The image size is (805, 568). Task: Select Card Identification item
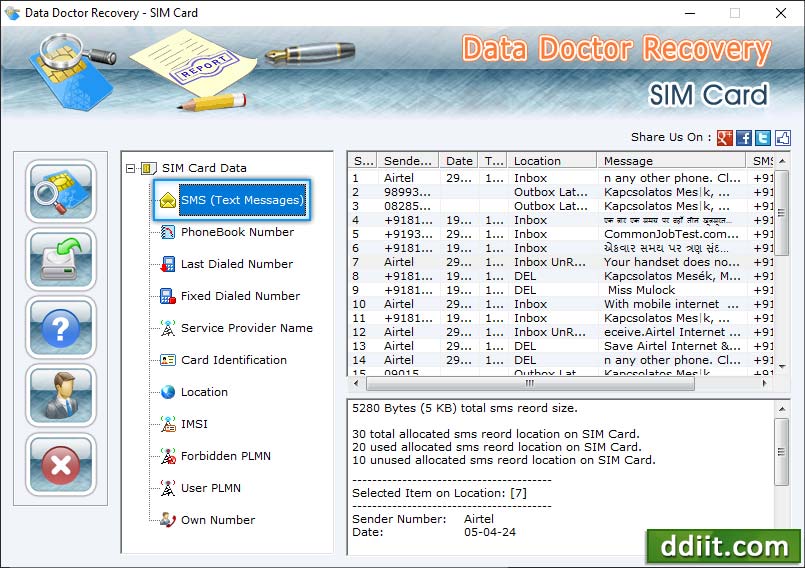tap(234, 360)
